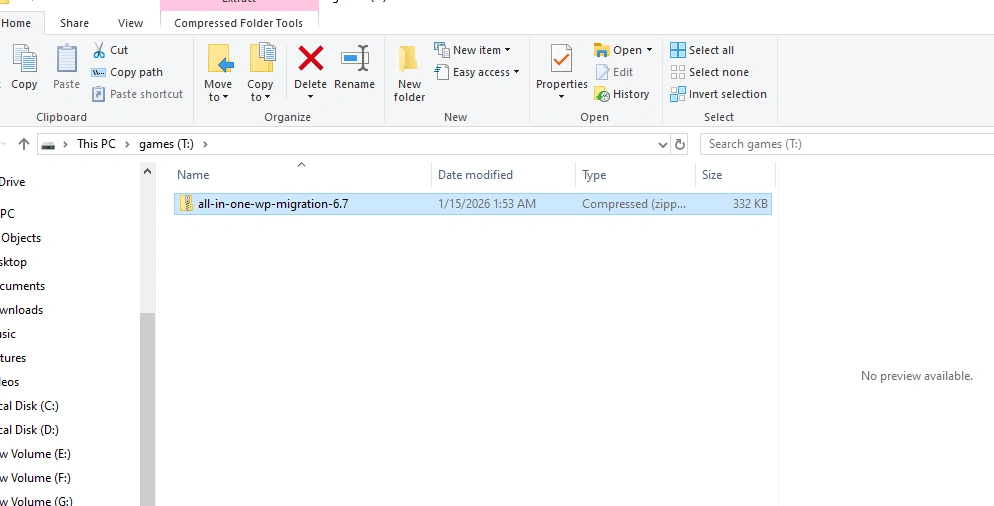This screenshot has height=506, width=994.
Task: Open address bar previous locations dropdown
Action: pyautogui.click(x=662, y=145)
